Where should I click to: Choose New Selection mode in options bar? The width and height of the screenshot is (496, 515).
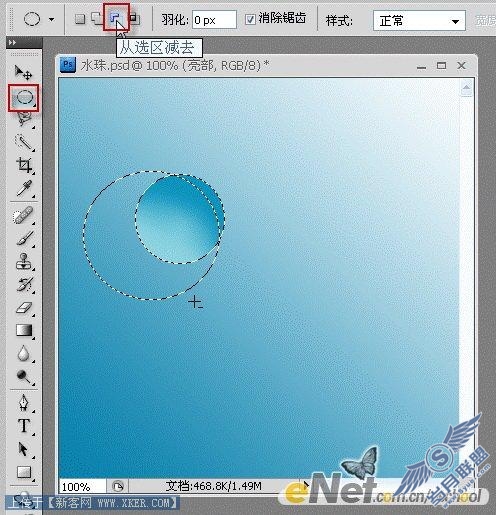80,19
